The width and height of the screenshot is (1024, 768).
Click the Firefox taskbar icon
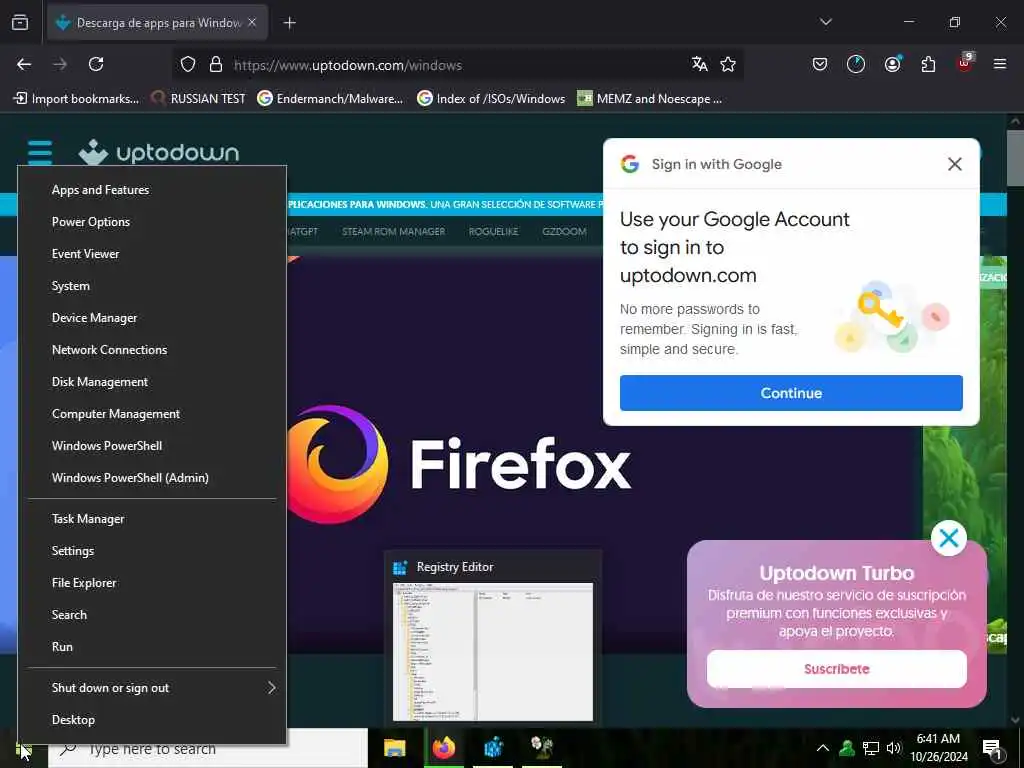443,748
